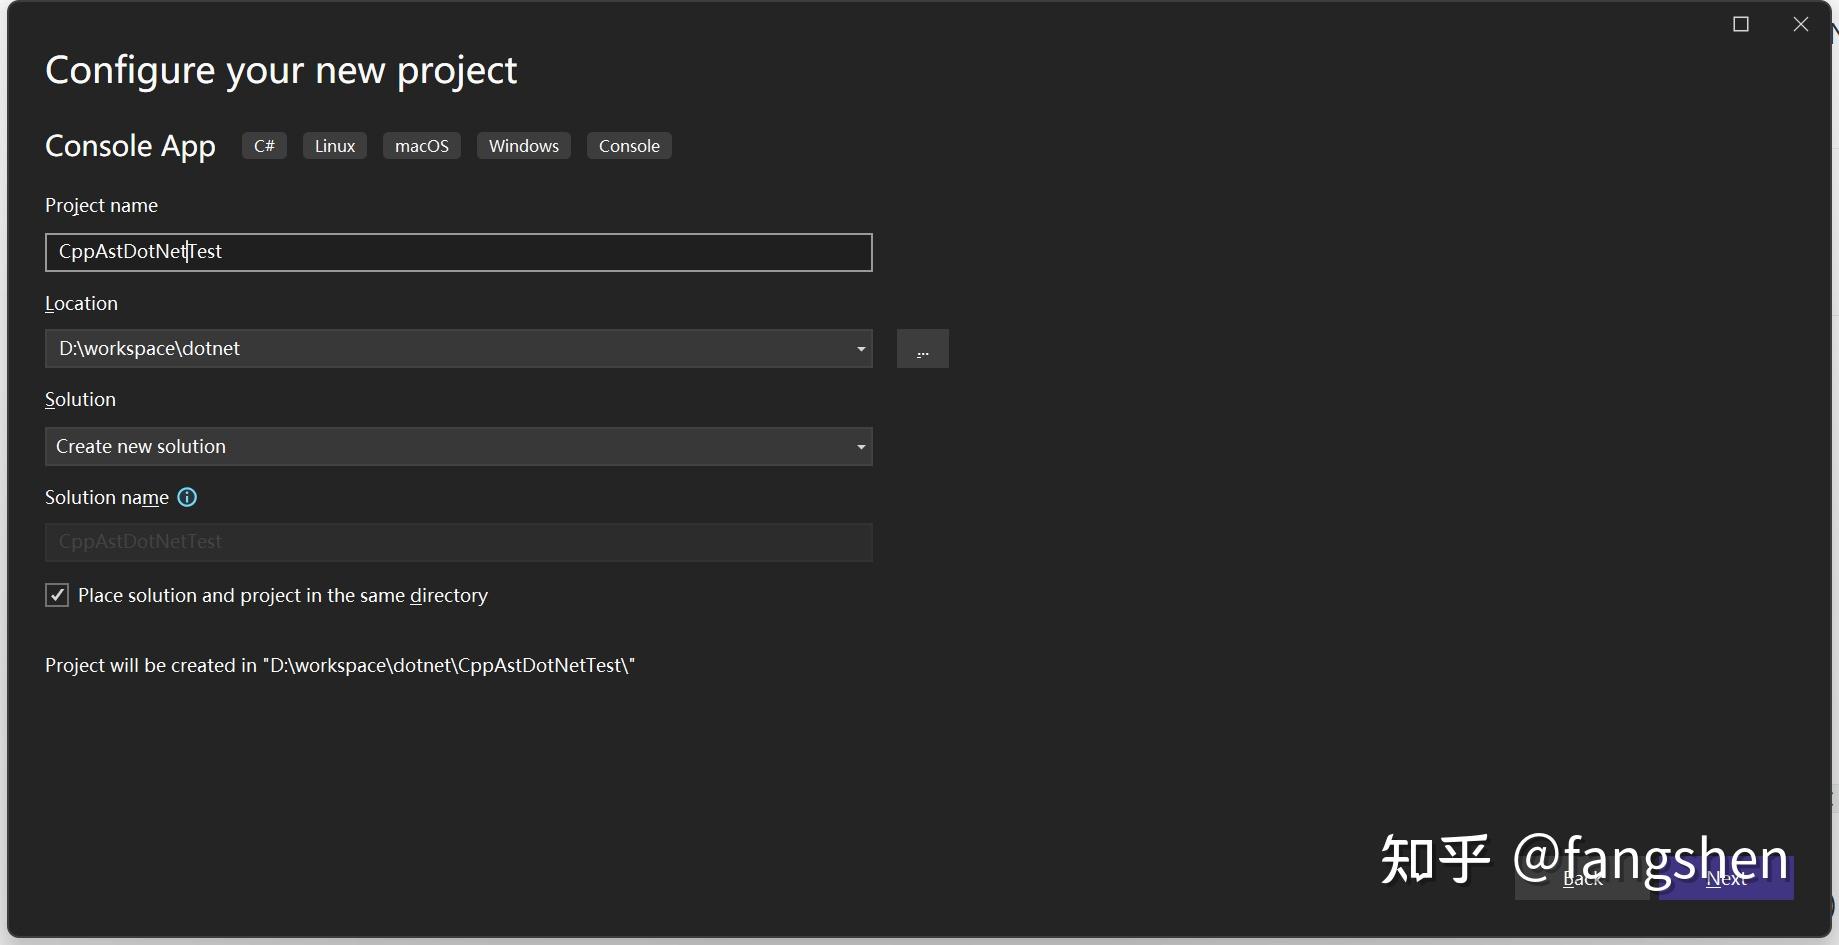Expand the Location dropdown arrow
The width and height of the screenshot is (1839, 945).
860,349
